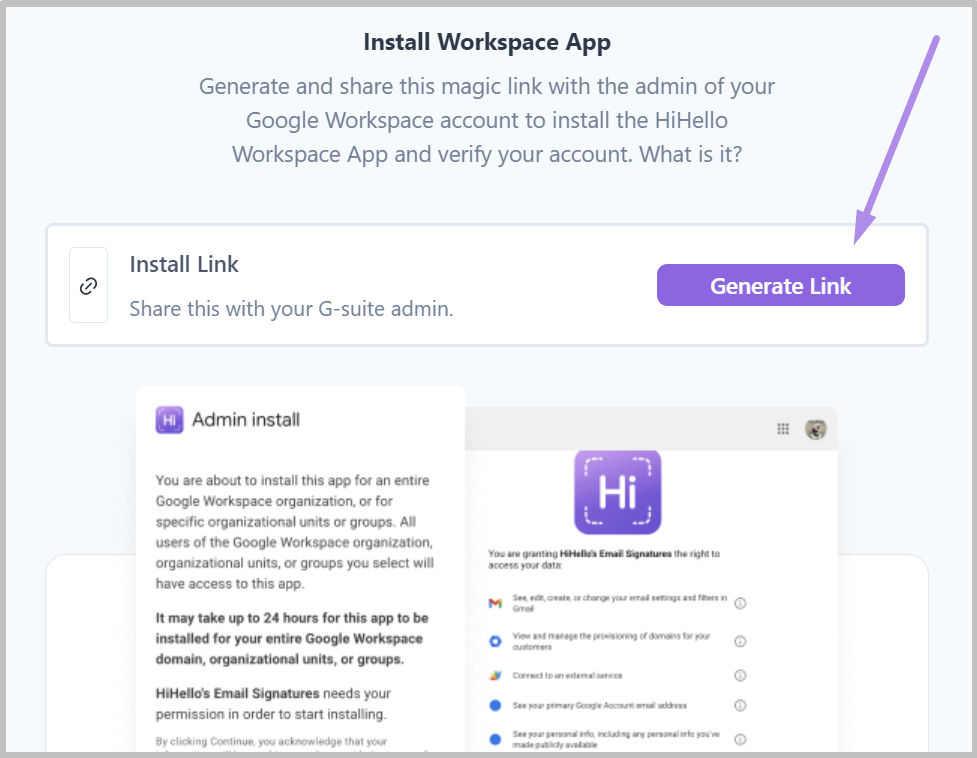977x758 pixels.
Task: Click "Generate and share this magic link" description
Action: (487, 120)
